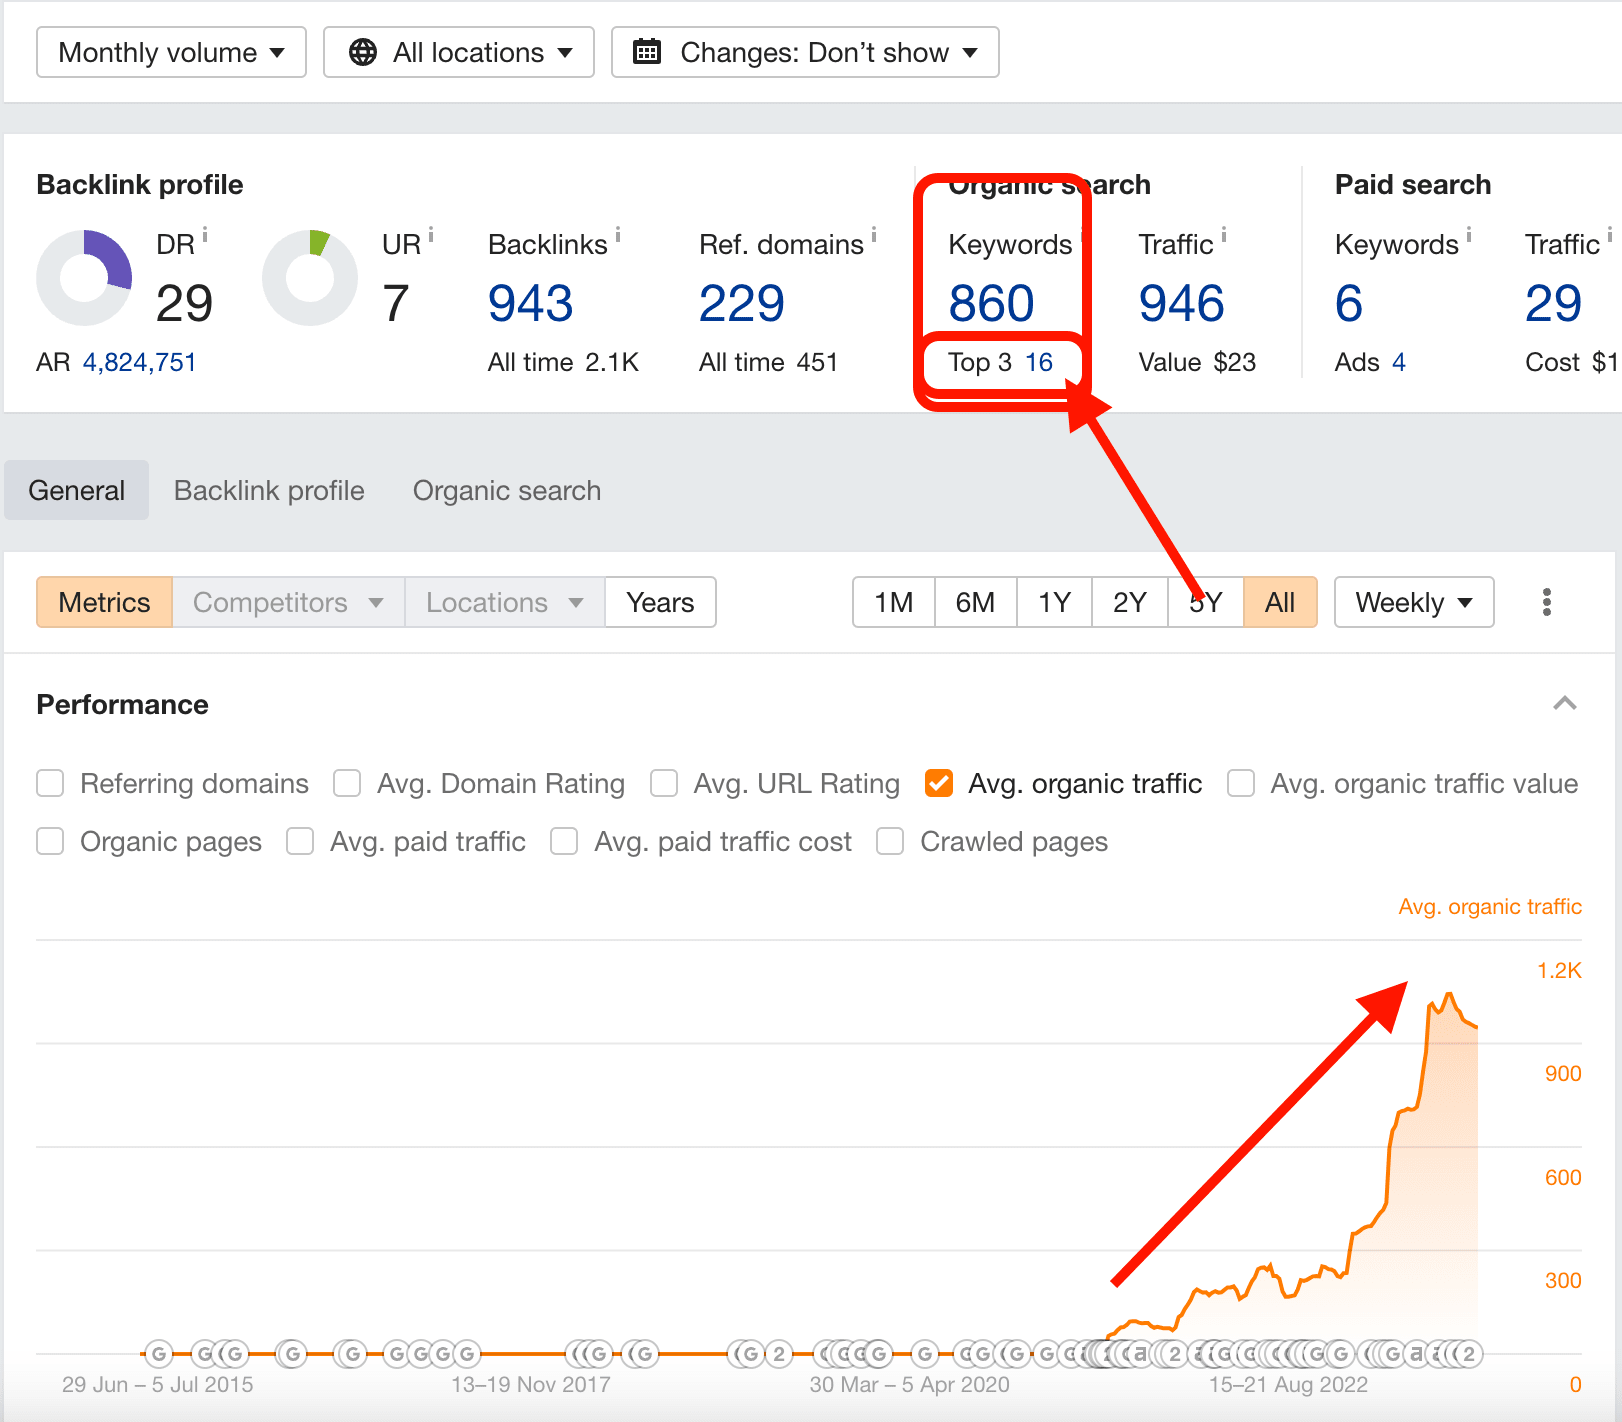This screenshot has width=1622, height=1422.
Task: Open the organic Keywords count 860
Action: (x=991, y=303)
